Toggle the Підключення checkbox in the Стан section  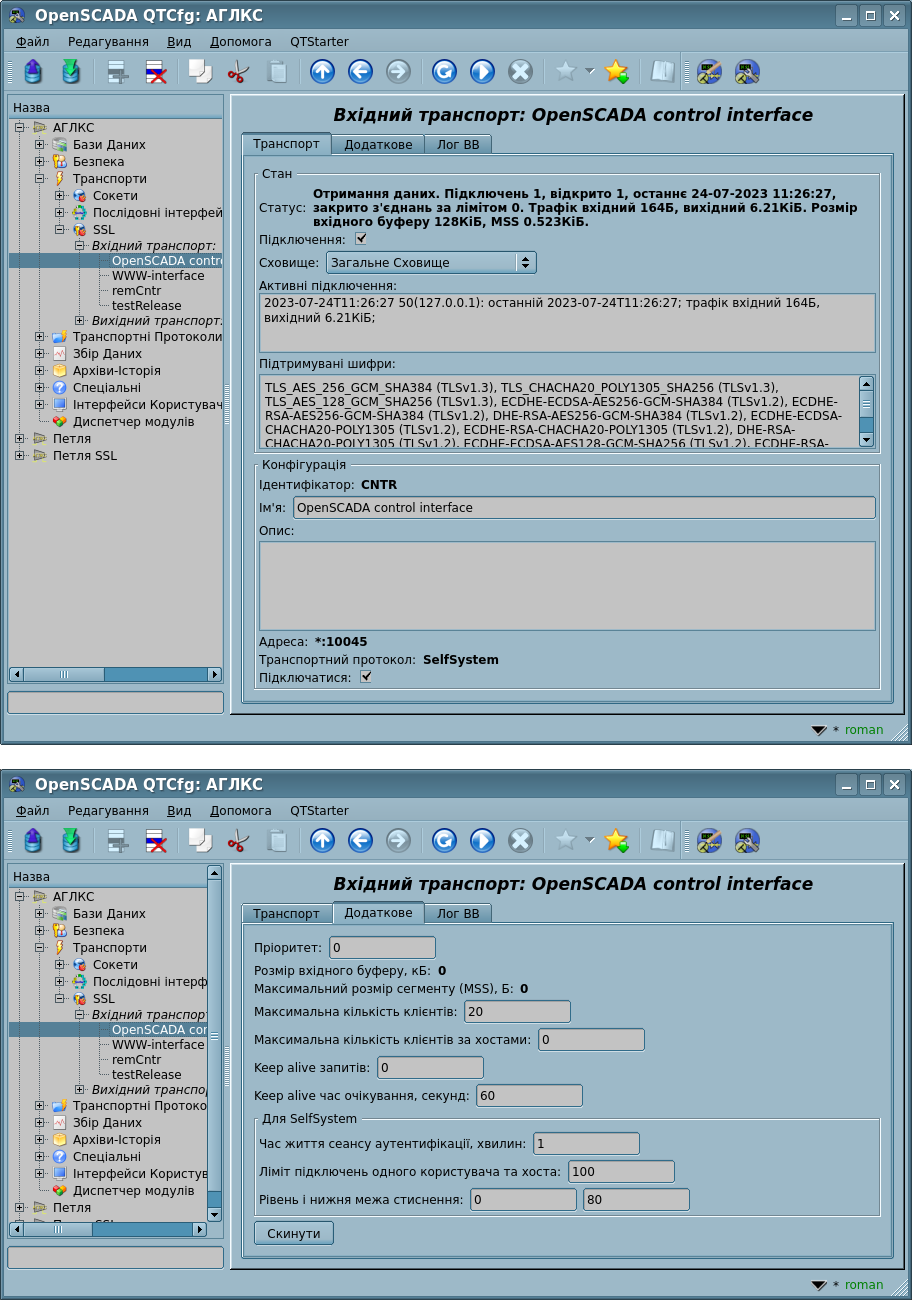(x=361, y=239)
